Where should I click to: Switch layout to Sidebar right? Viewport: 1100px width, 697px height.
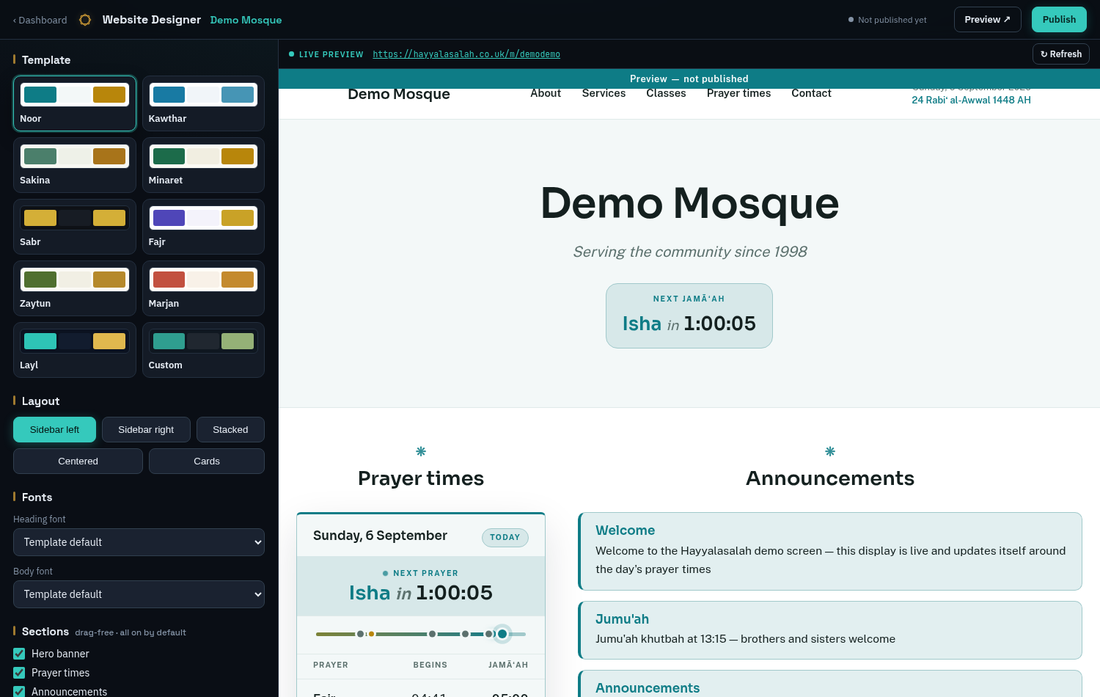(x=146, y=430)
